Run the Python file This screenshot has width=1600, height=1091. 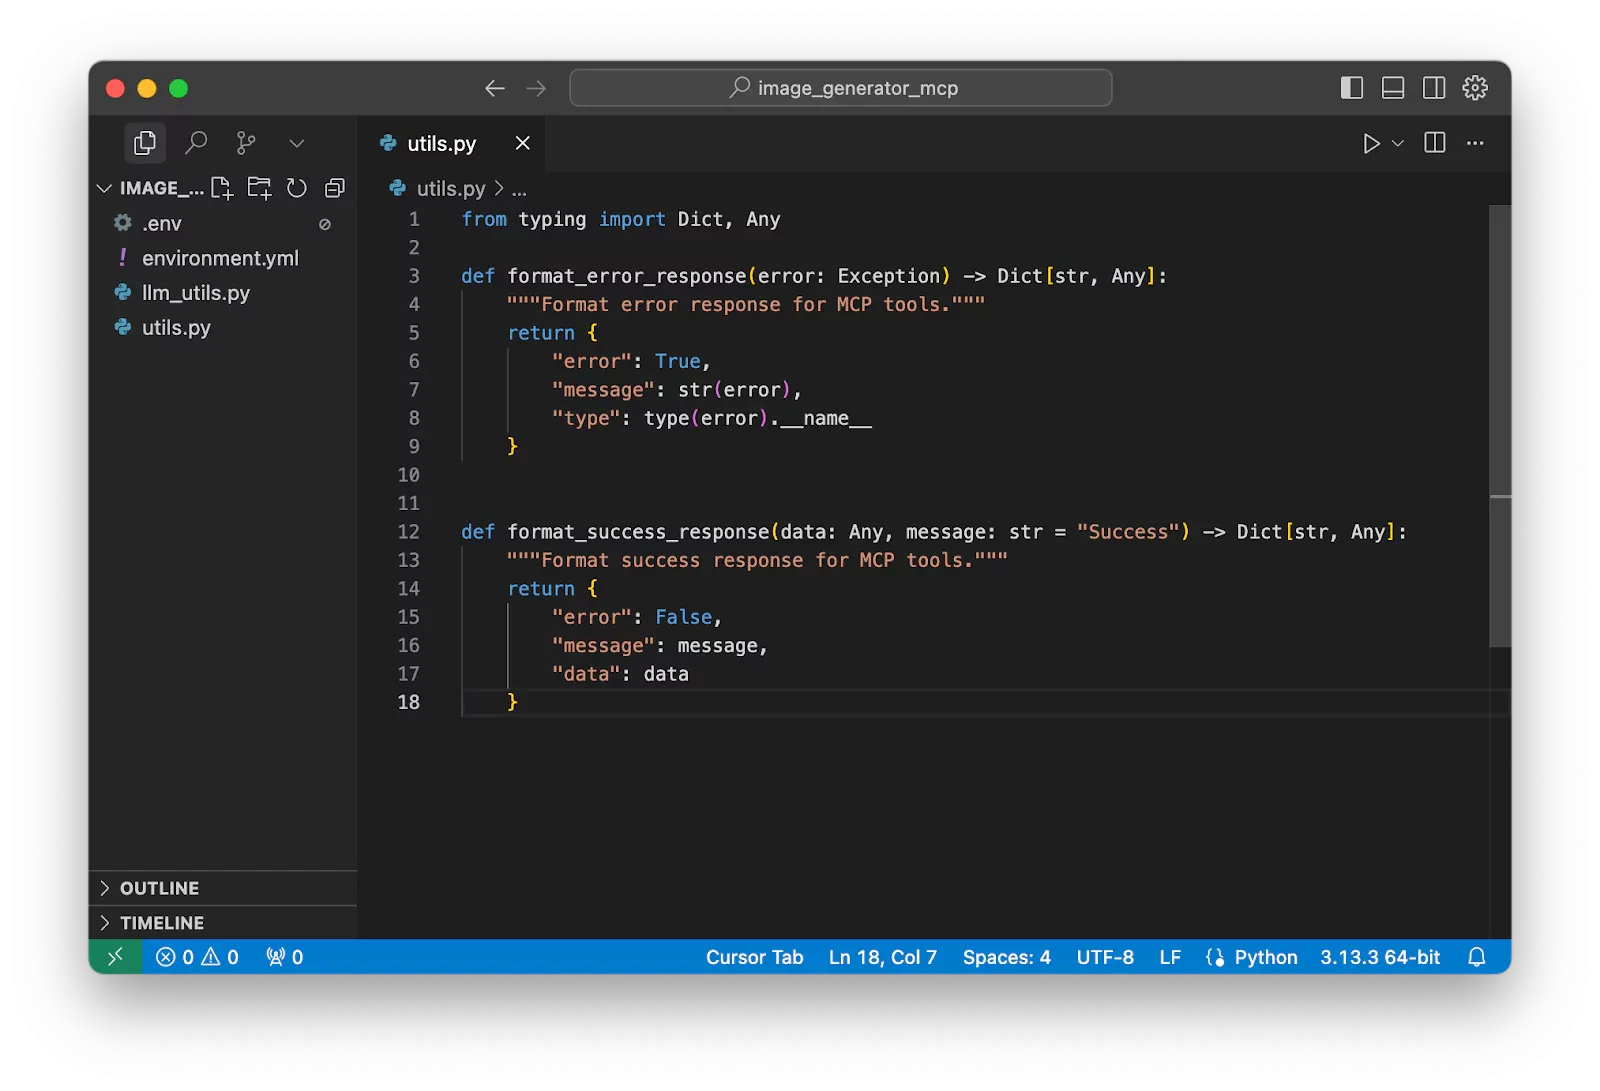pyautogui.click(x=1371, y=143)
